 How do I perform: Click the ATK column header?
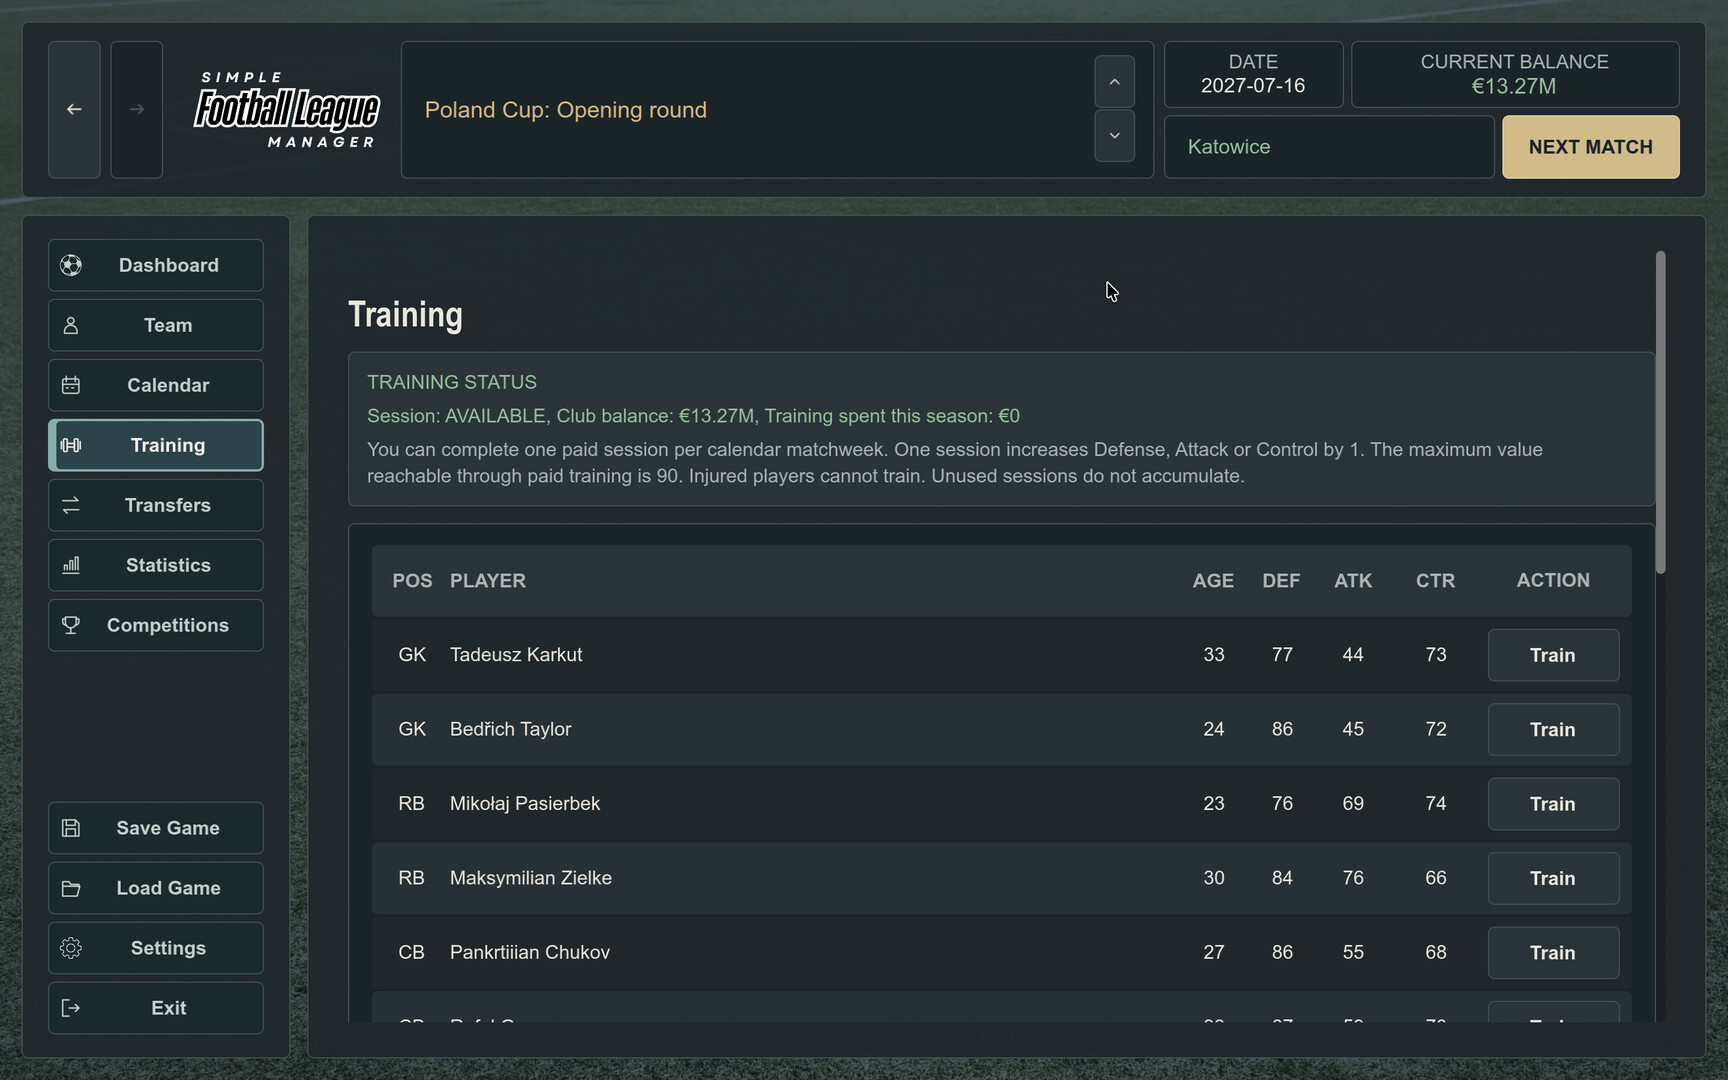point(1353,581)
